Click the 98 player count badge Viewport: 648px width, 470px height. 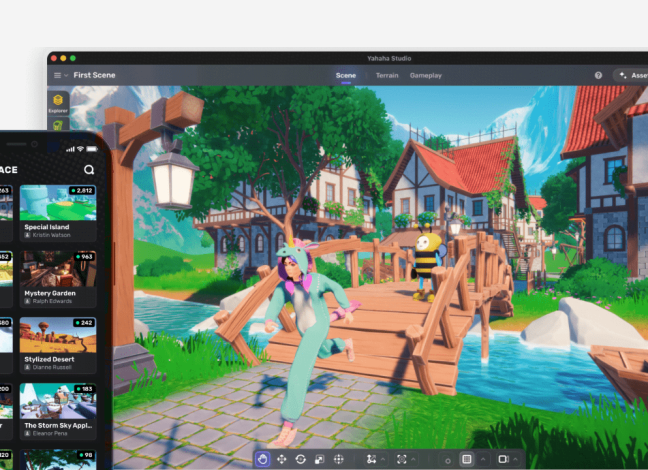pyautogui.click(x=86, y=455)
